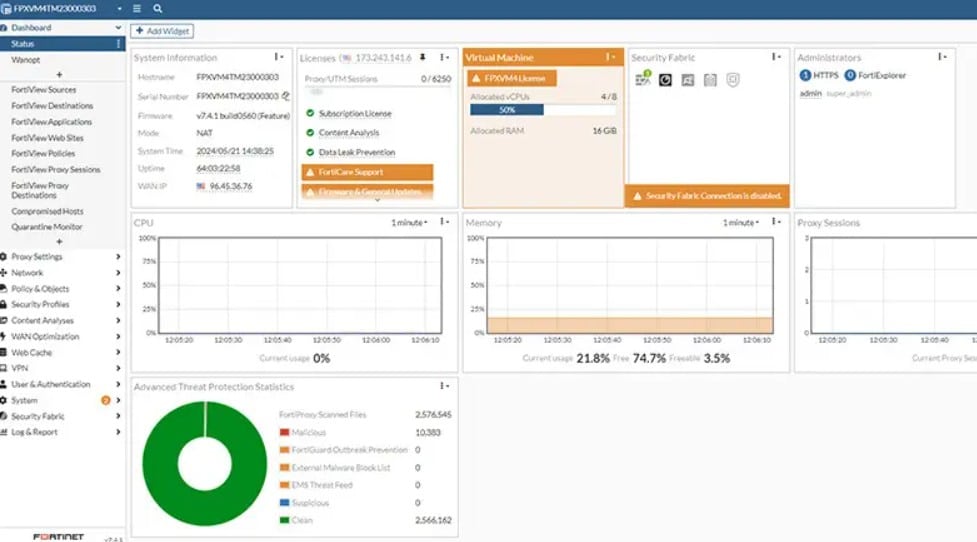The width and height of the screenshot is (977, 542).
Task: Click Data Leak Prevention license entry
Action: point(356,152)
